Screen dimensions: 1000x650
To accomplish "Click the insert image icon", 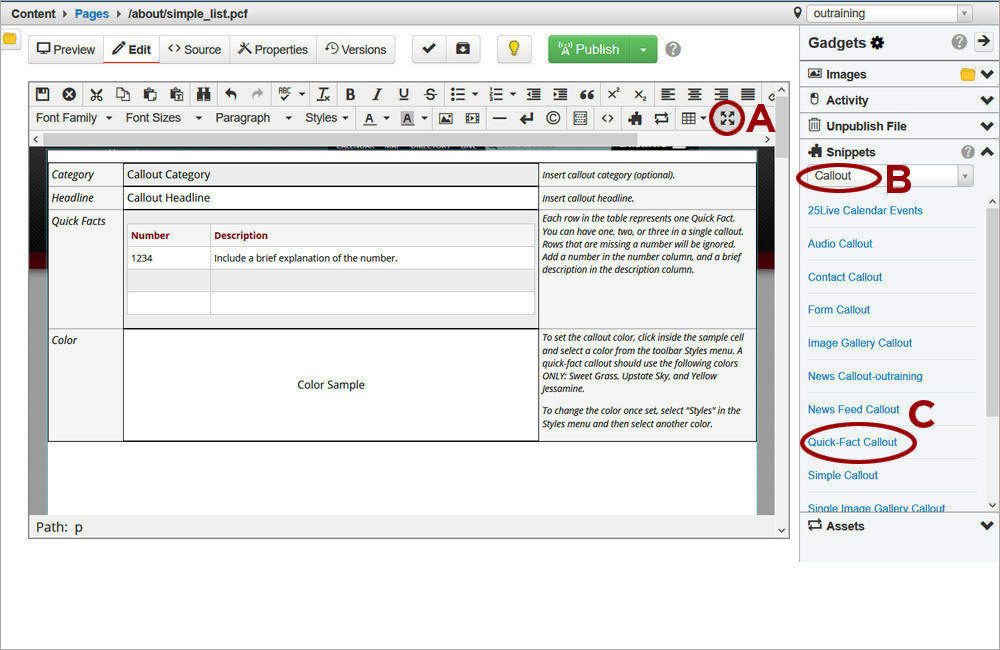I will tap(446, 118).
